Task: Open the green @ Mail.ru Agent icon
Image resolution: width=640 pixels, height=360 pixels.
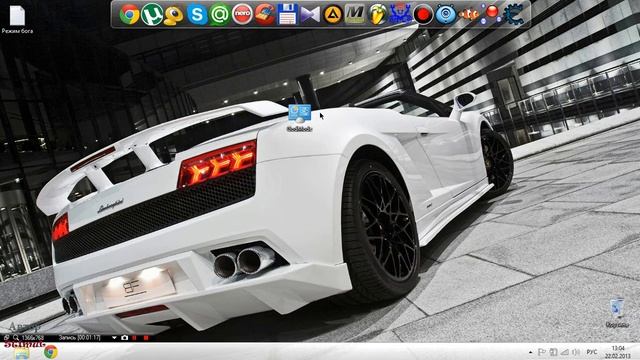Action: click(x=220, y=15)
